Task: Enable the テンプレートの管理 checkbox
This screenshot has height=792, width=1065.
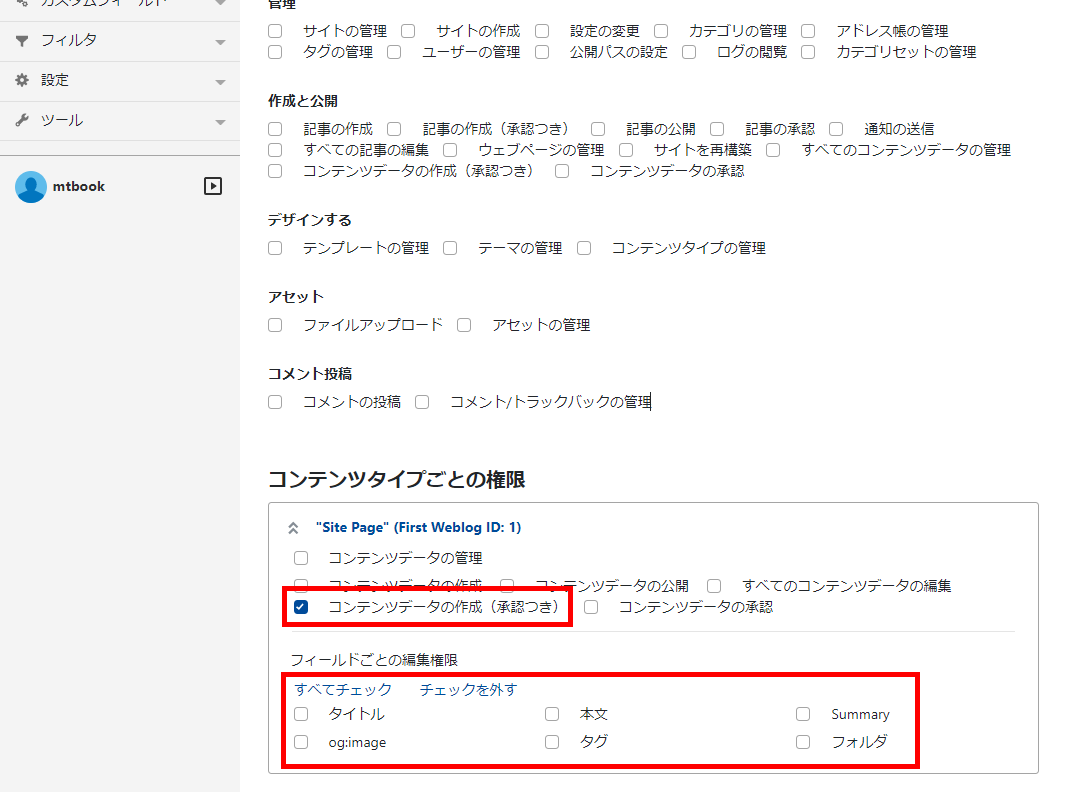Action: [275, 249]
